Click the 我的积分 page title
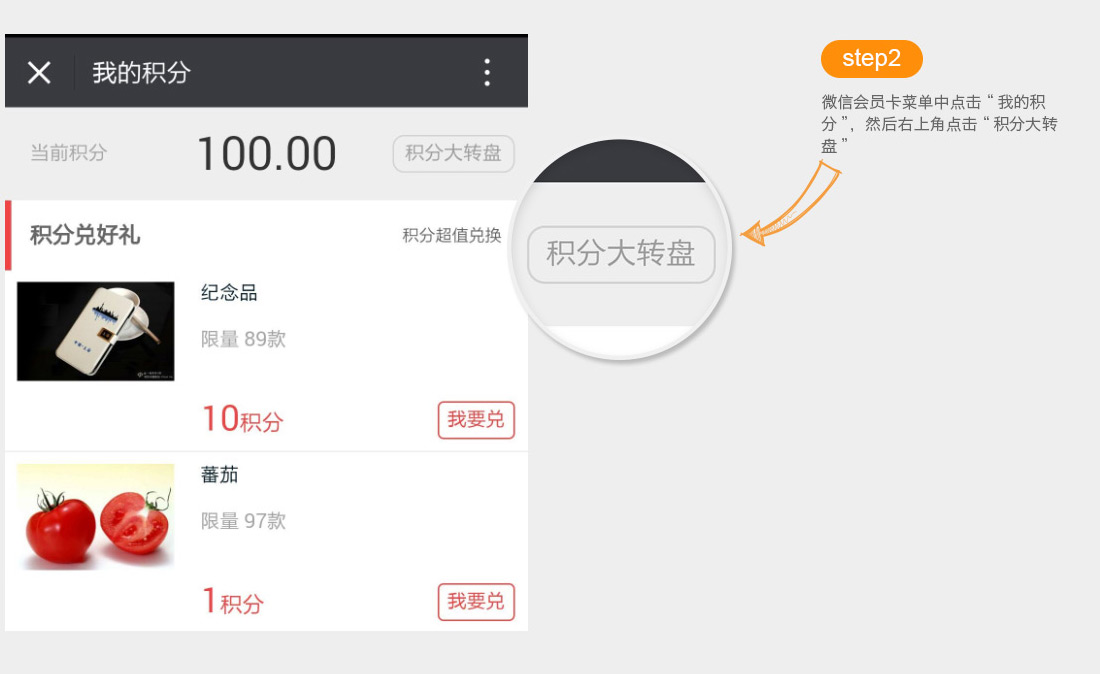Screen dimensions: 1100x674 [x=141, y=72]
